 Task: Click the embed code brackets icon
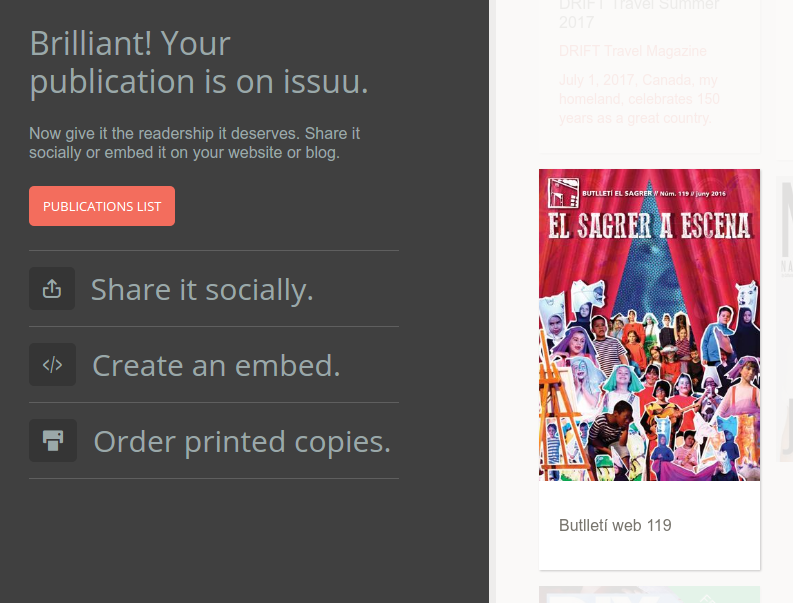(x=52, y=365)
